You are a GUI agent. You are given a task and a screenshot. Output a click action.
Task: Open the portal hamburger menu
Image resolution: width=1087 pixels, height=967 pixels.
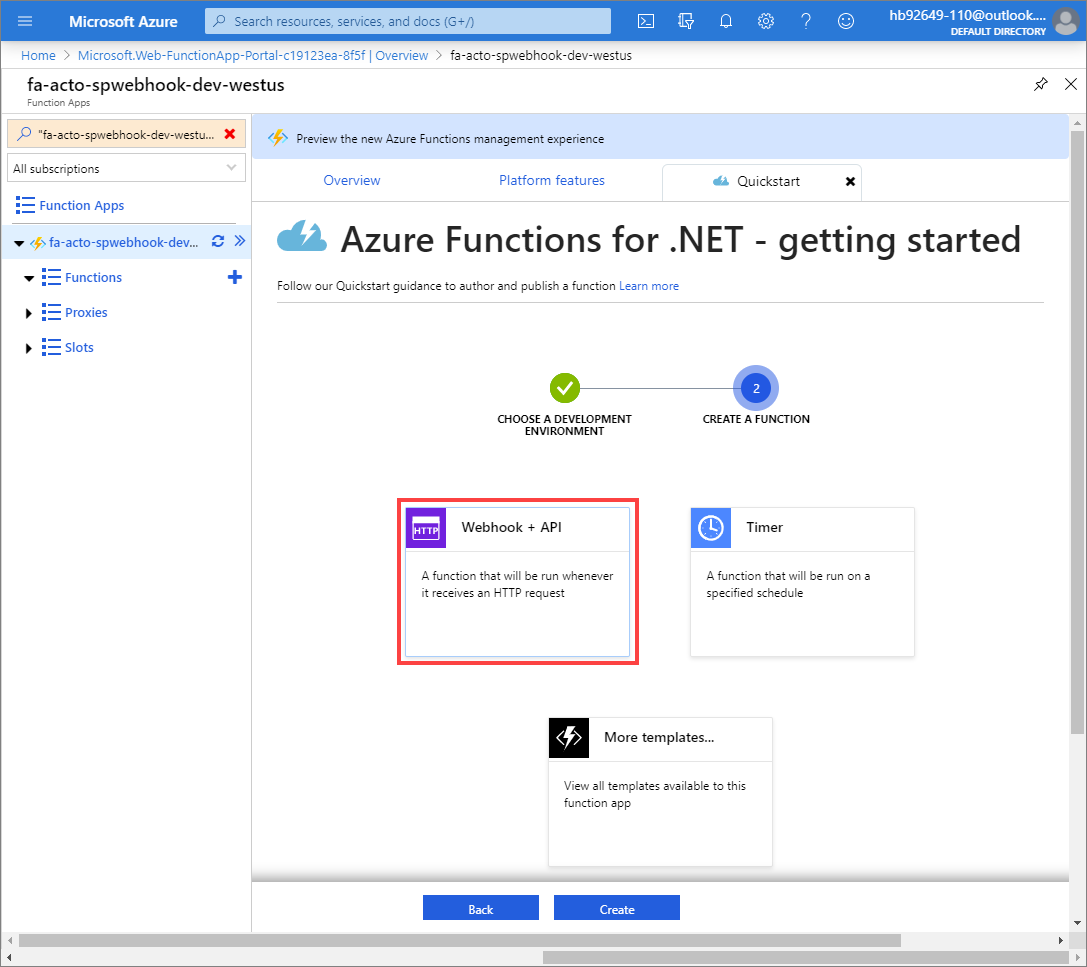(25, 21)
